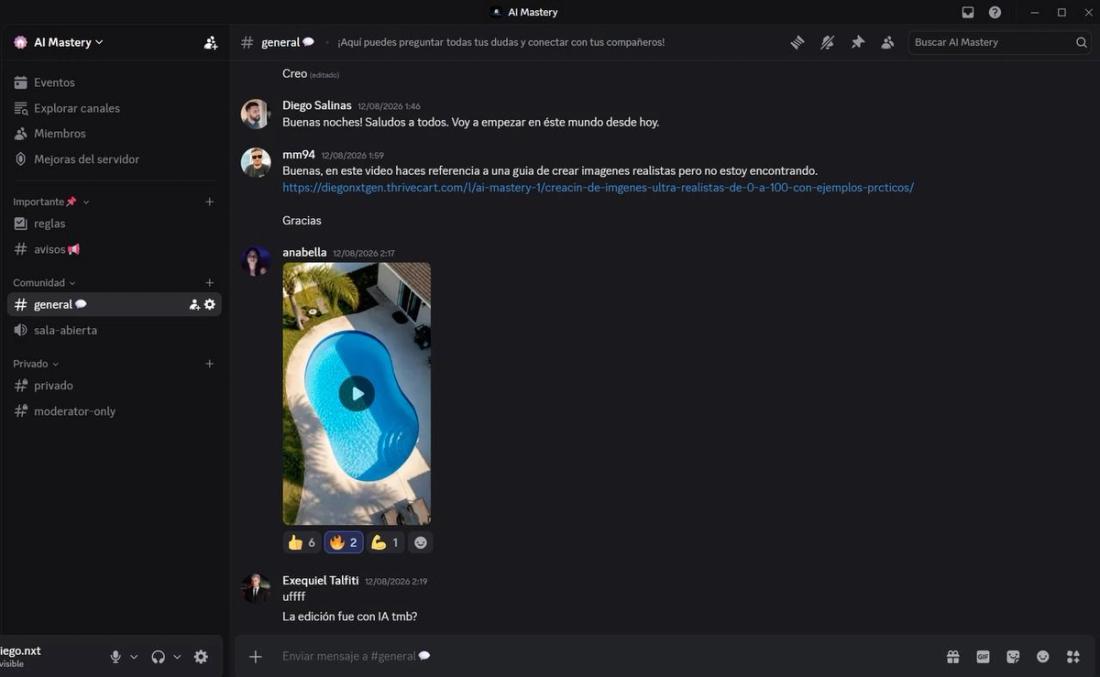Show the member list from the channel header
Viewport: 1100px width, 677px height.
pos(887,42)
